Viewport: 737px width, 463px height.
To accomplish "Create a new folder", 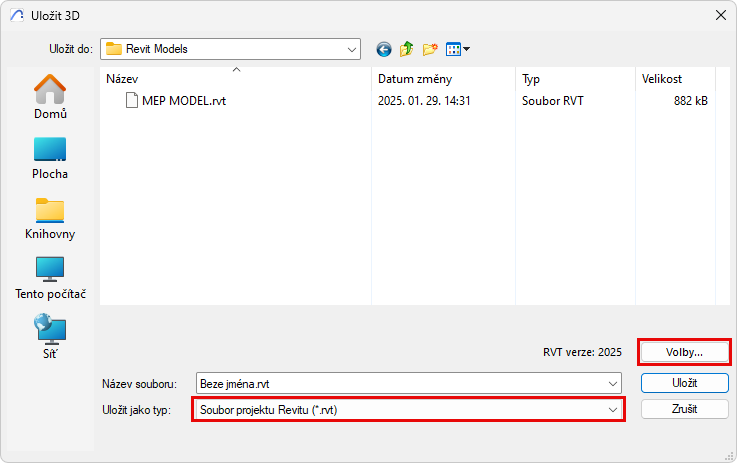I will 431,49.
